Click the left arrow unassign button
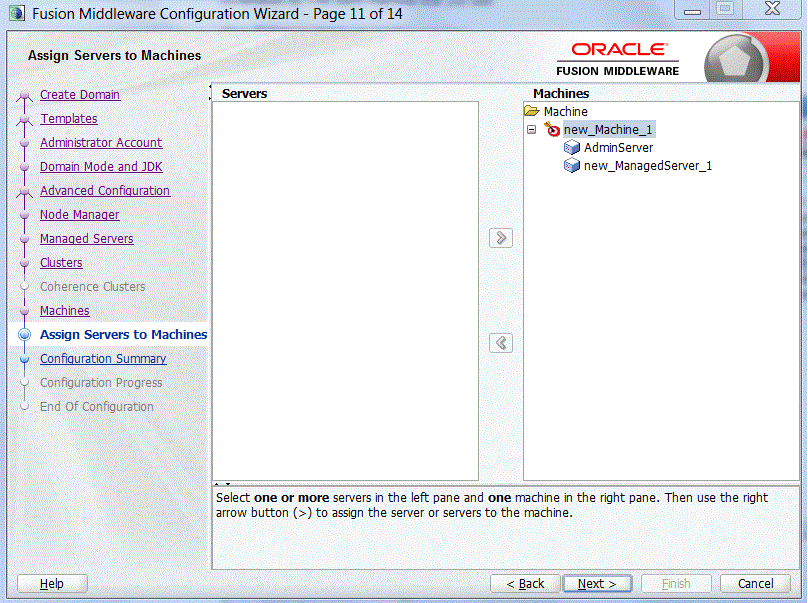This screenshot has width=808, height=603. click(x=500, y=343)
